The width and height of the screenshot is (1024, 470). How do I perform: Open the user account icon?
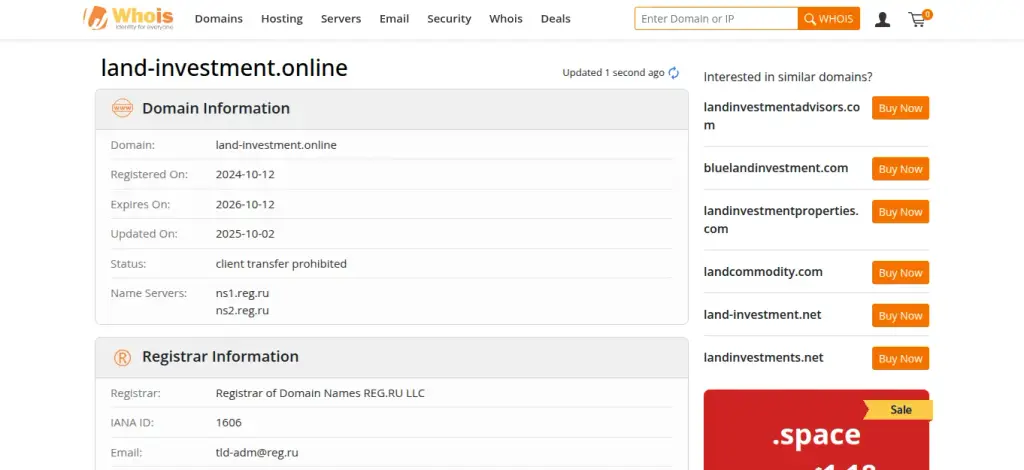(882, 19)
